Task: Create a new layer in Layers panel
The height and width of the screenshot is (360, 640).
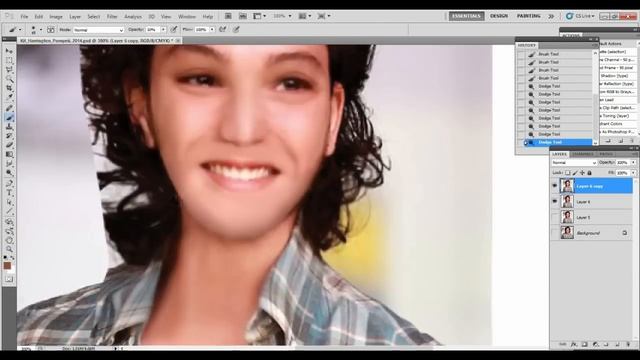Action: pos(617,344)
